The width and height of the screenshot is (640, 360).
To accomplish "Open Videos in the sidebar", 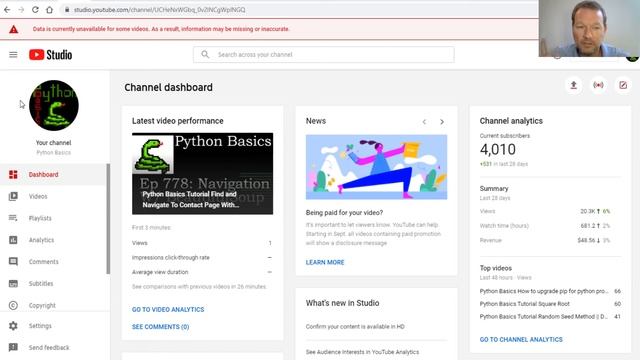I will pyautogui.click(x=53, y=196).
